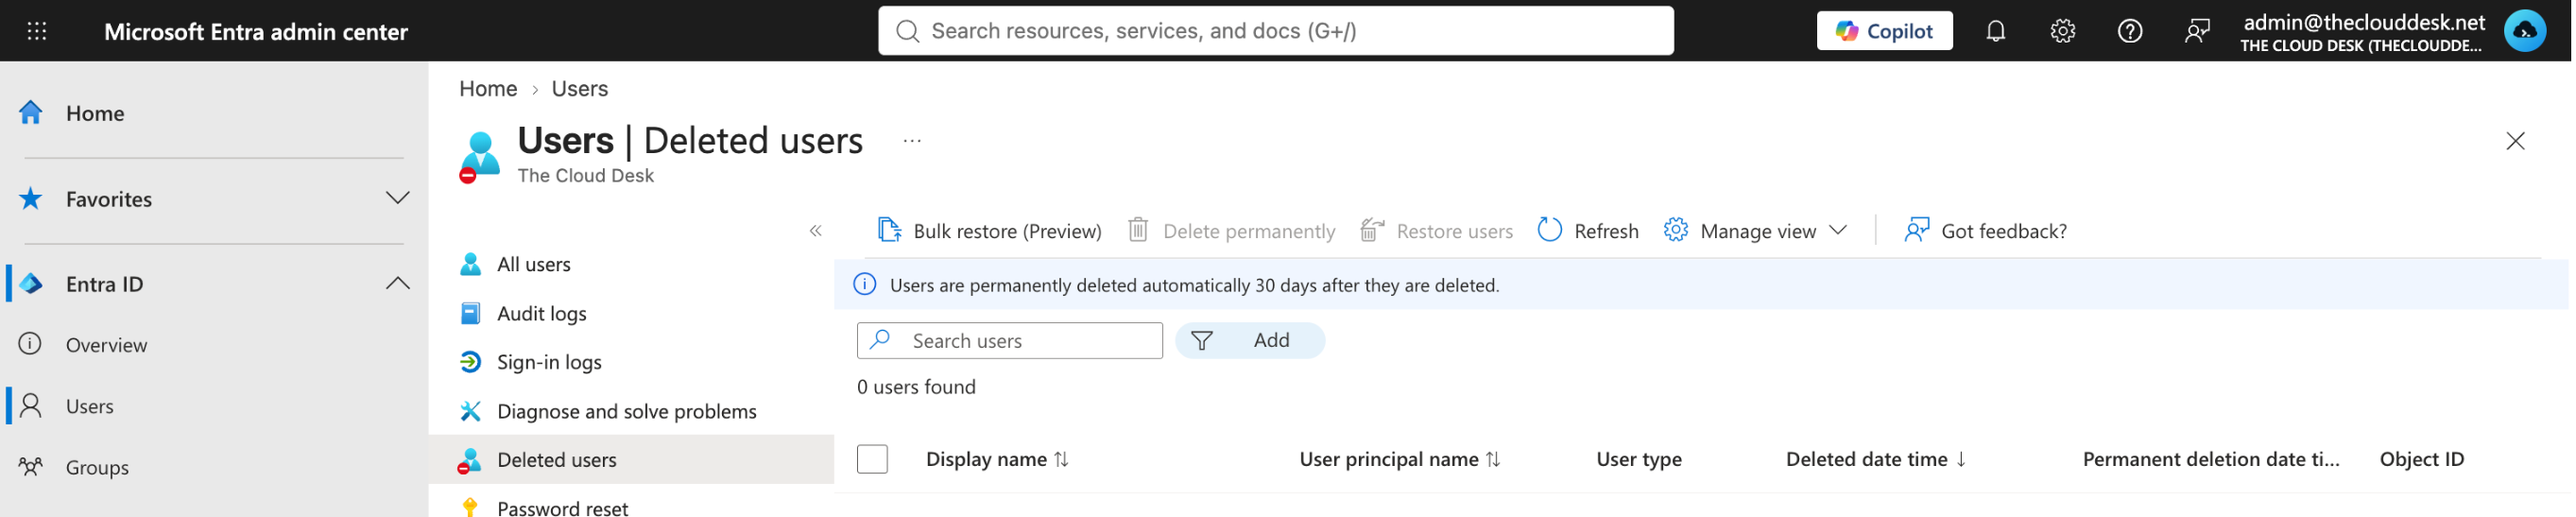2576x517 pixels.
Task: Sort by User principal name column
Action: pyautogui.click(x=1400, y=459)
